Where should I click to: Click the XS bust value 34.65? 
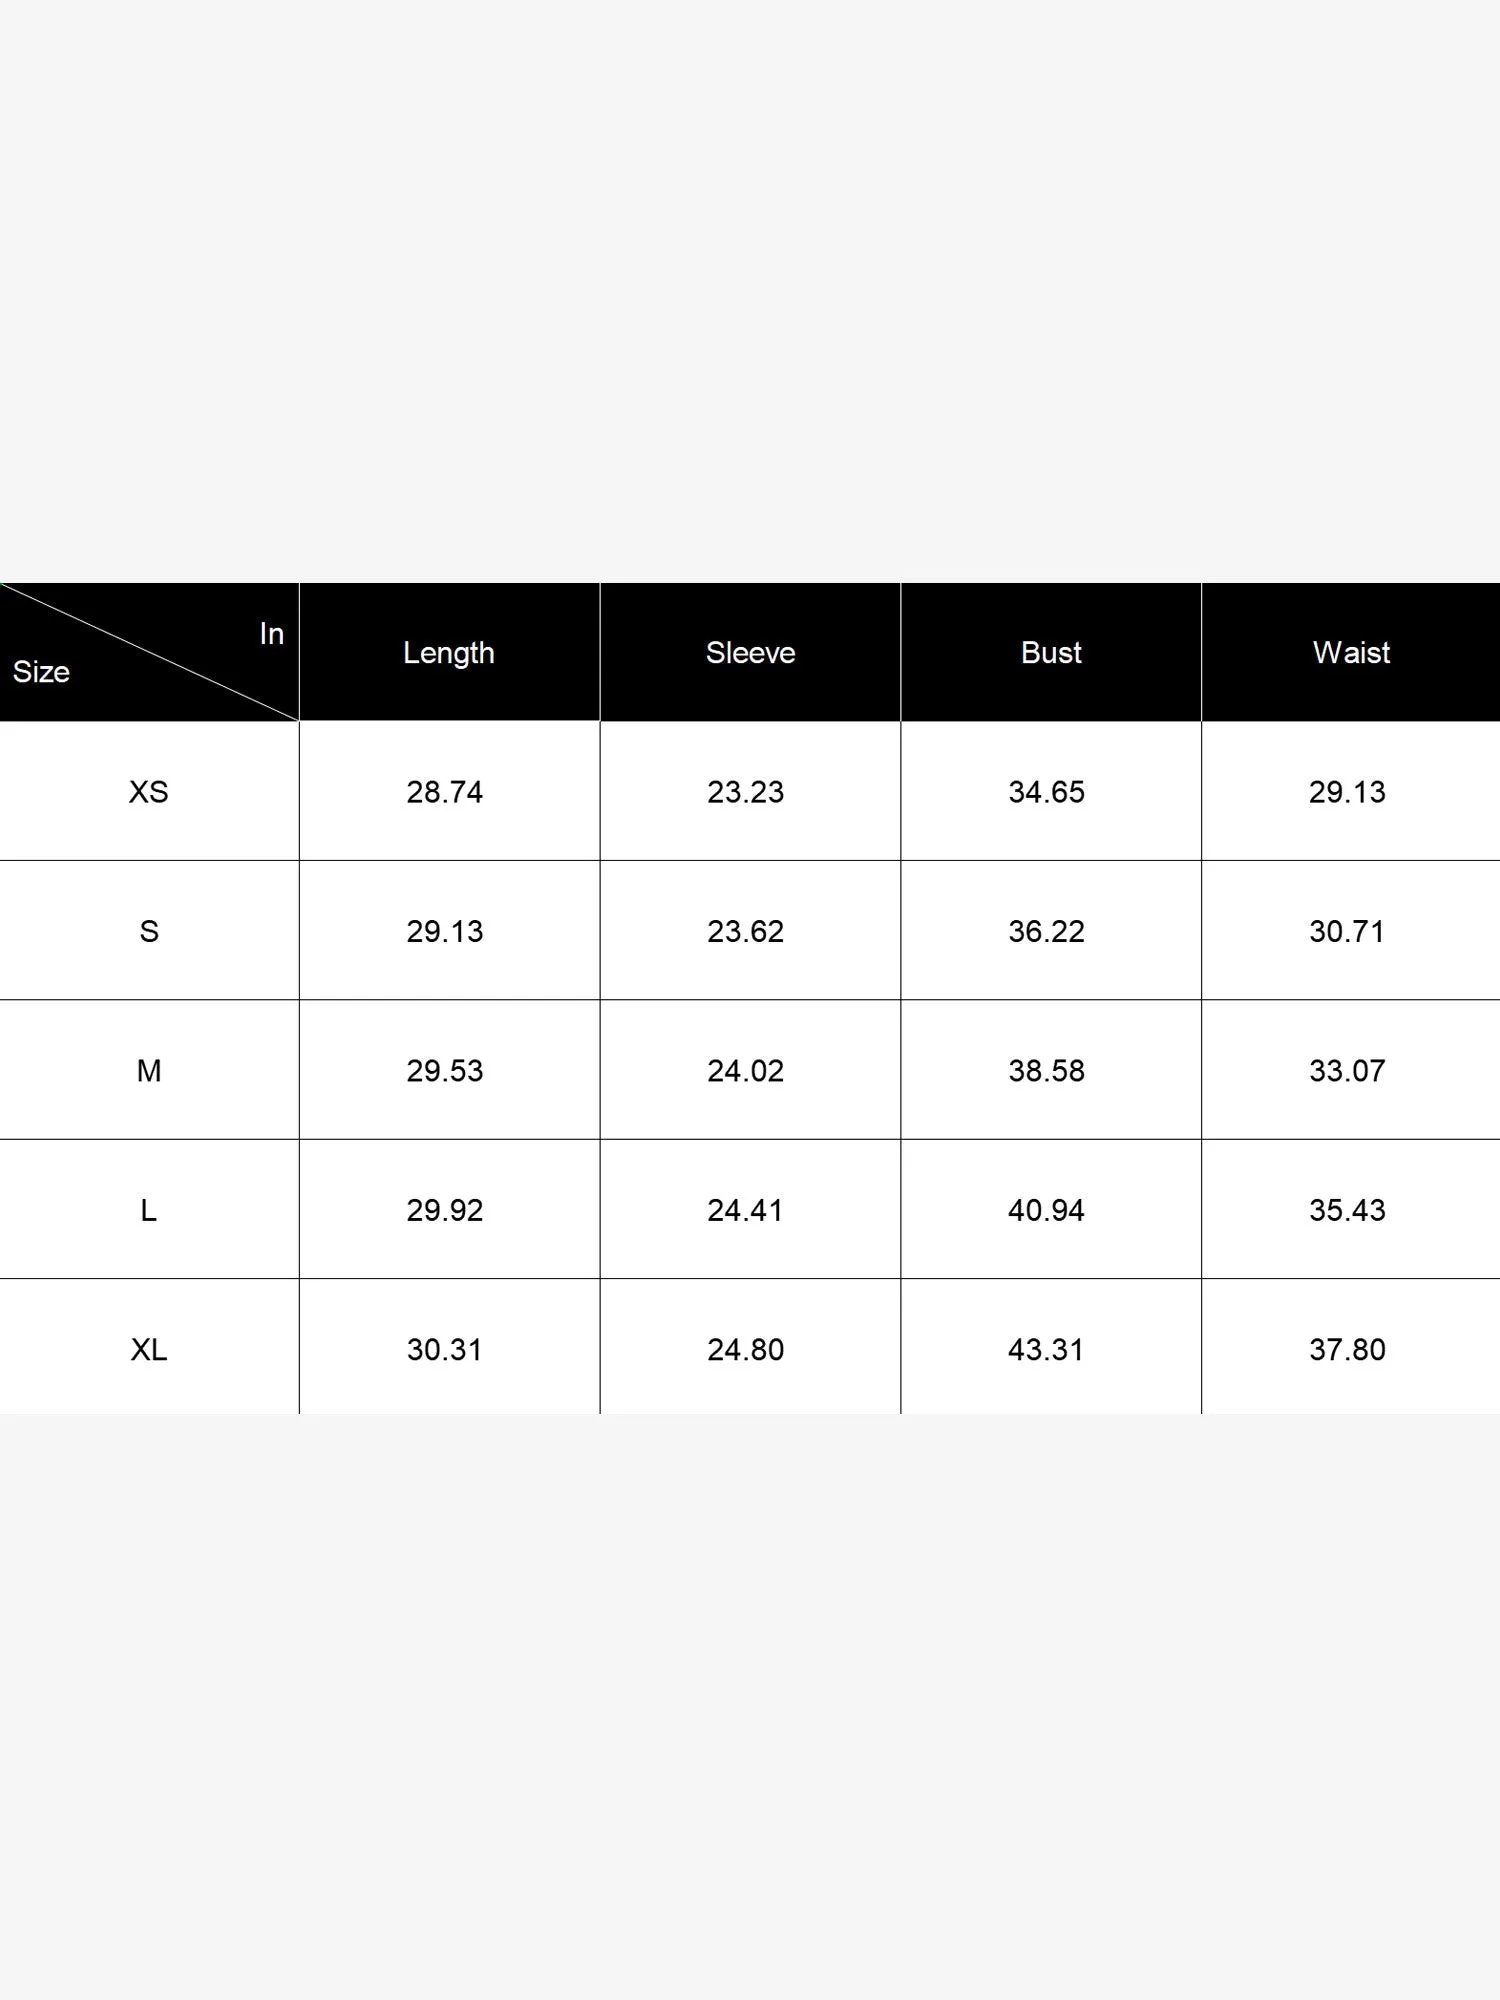coord(1046,792)
